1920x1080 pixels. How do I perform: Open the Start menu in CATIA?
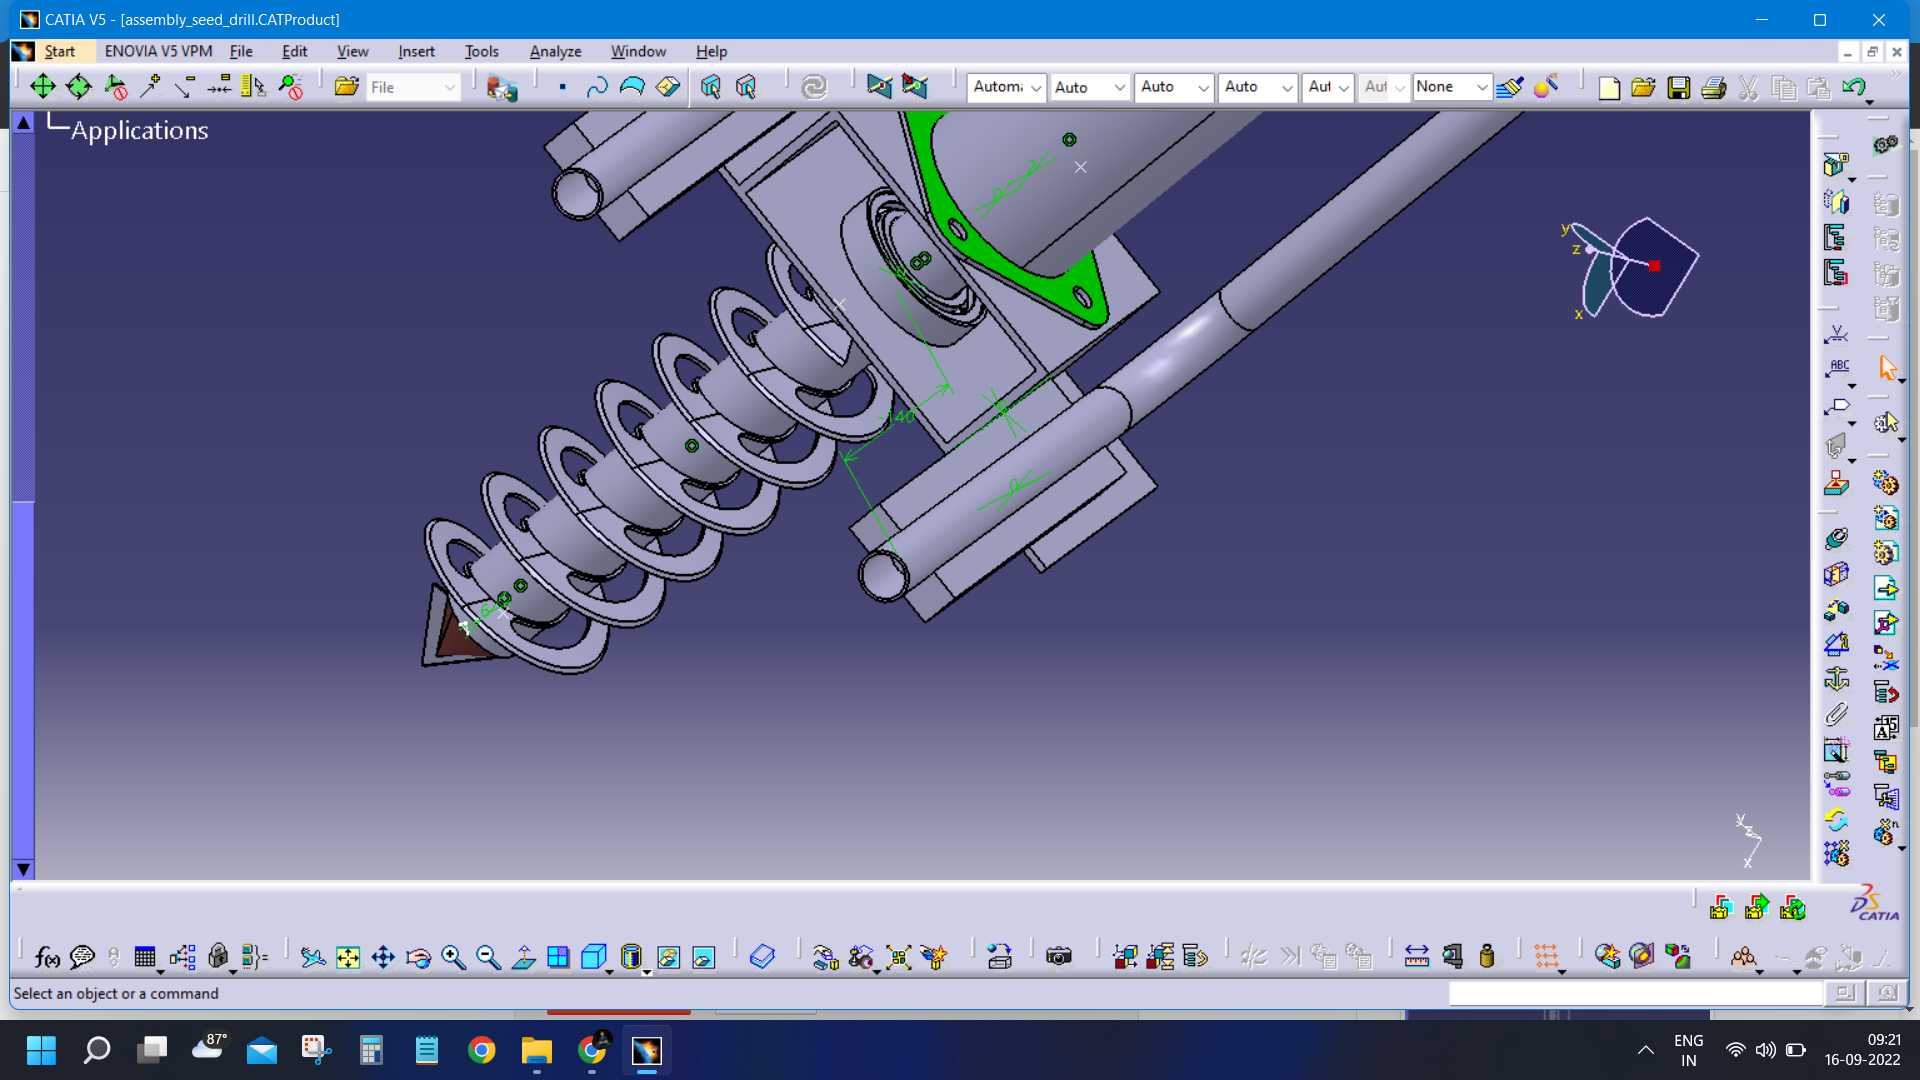coord(59,51)
